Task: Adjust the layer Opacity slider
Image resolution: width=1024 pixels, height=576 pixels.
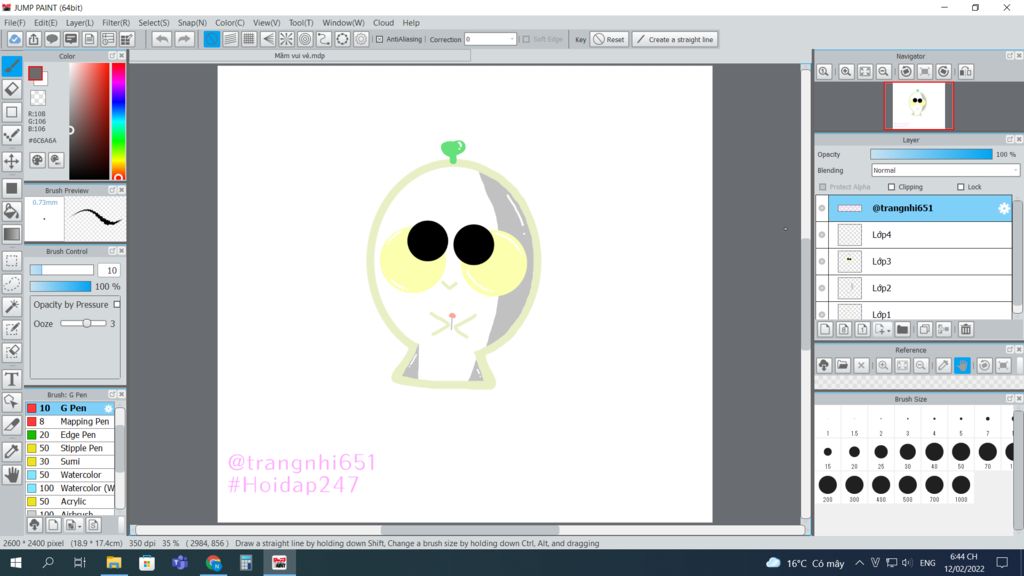Action: pyautogui.click(x=931, y=155)
